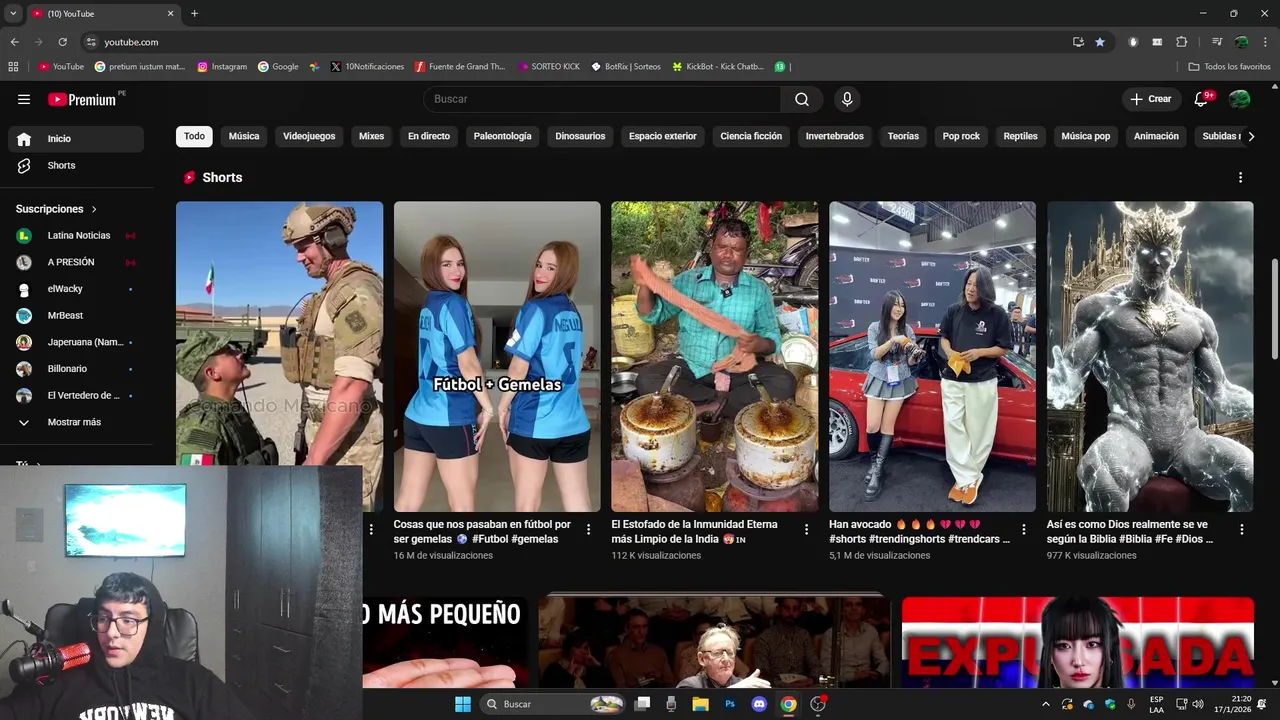Open EXPULSADA video thumbnail
This screenshot has height=720, width=1280.
[x=1078, y=642]
